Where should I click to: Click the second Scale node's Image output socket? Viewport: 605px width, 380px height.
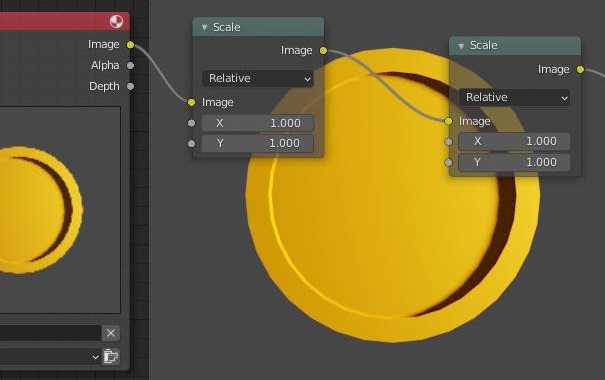tap(580, 69)
